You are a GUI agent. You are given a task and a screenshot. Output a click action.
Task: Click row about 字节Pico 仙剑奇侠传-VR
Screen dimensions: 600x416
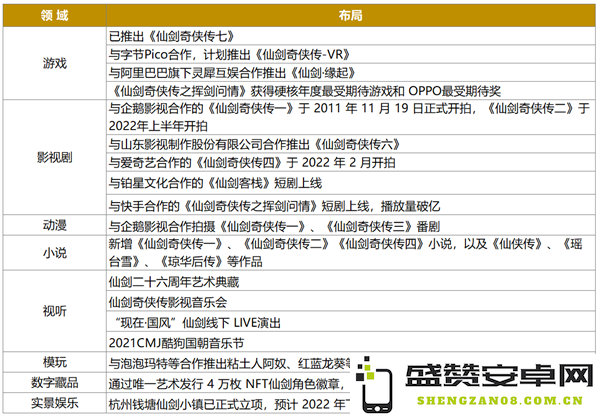click(x=351, y=54)
